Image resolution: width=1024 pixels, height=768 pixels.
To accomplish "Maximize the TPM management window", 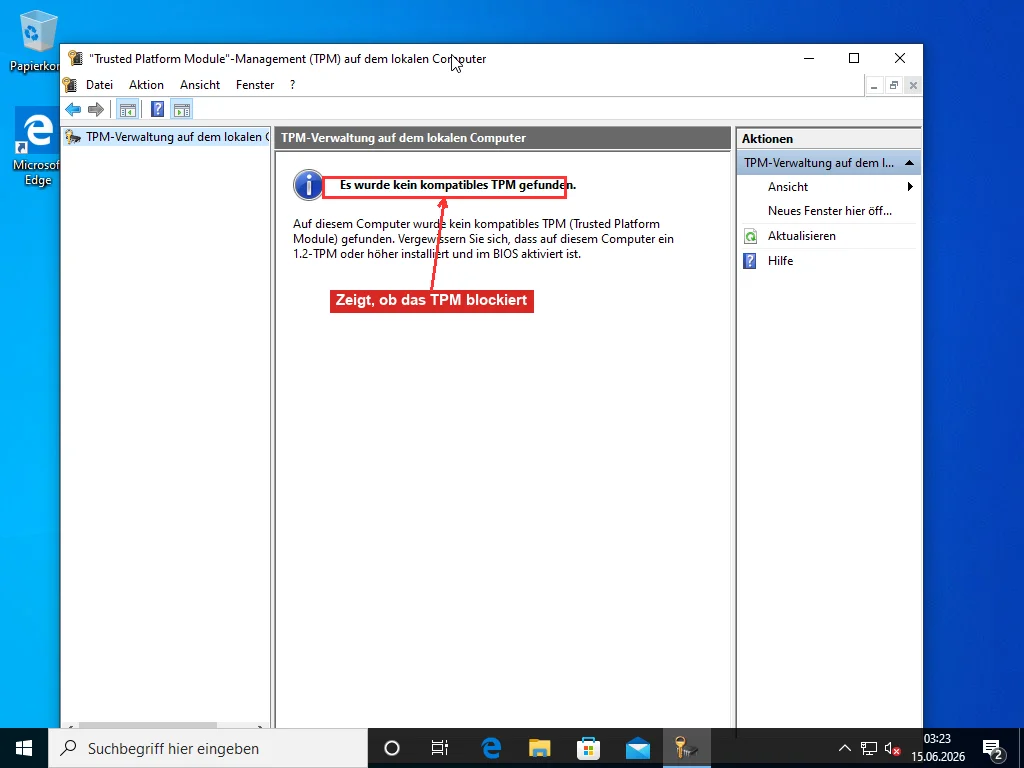I will 854,58.
